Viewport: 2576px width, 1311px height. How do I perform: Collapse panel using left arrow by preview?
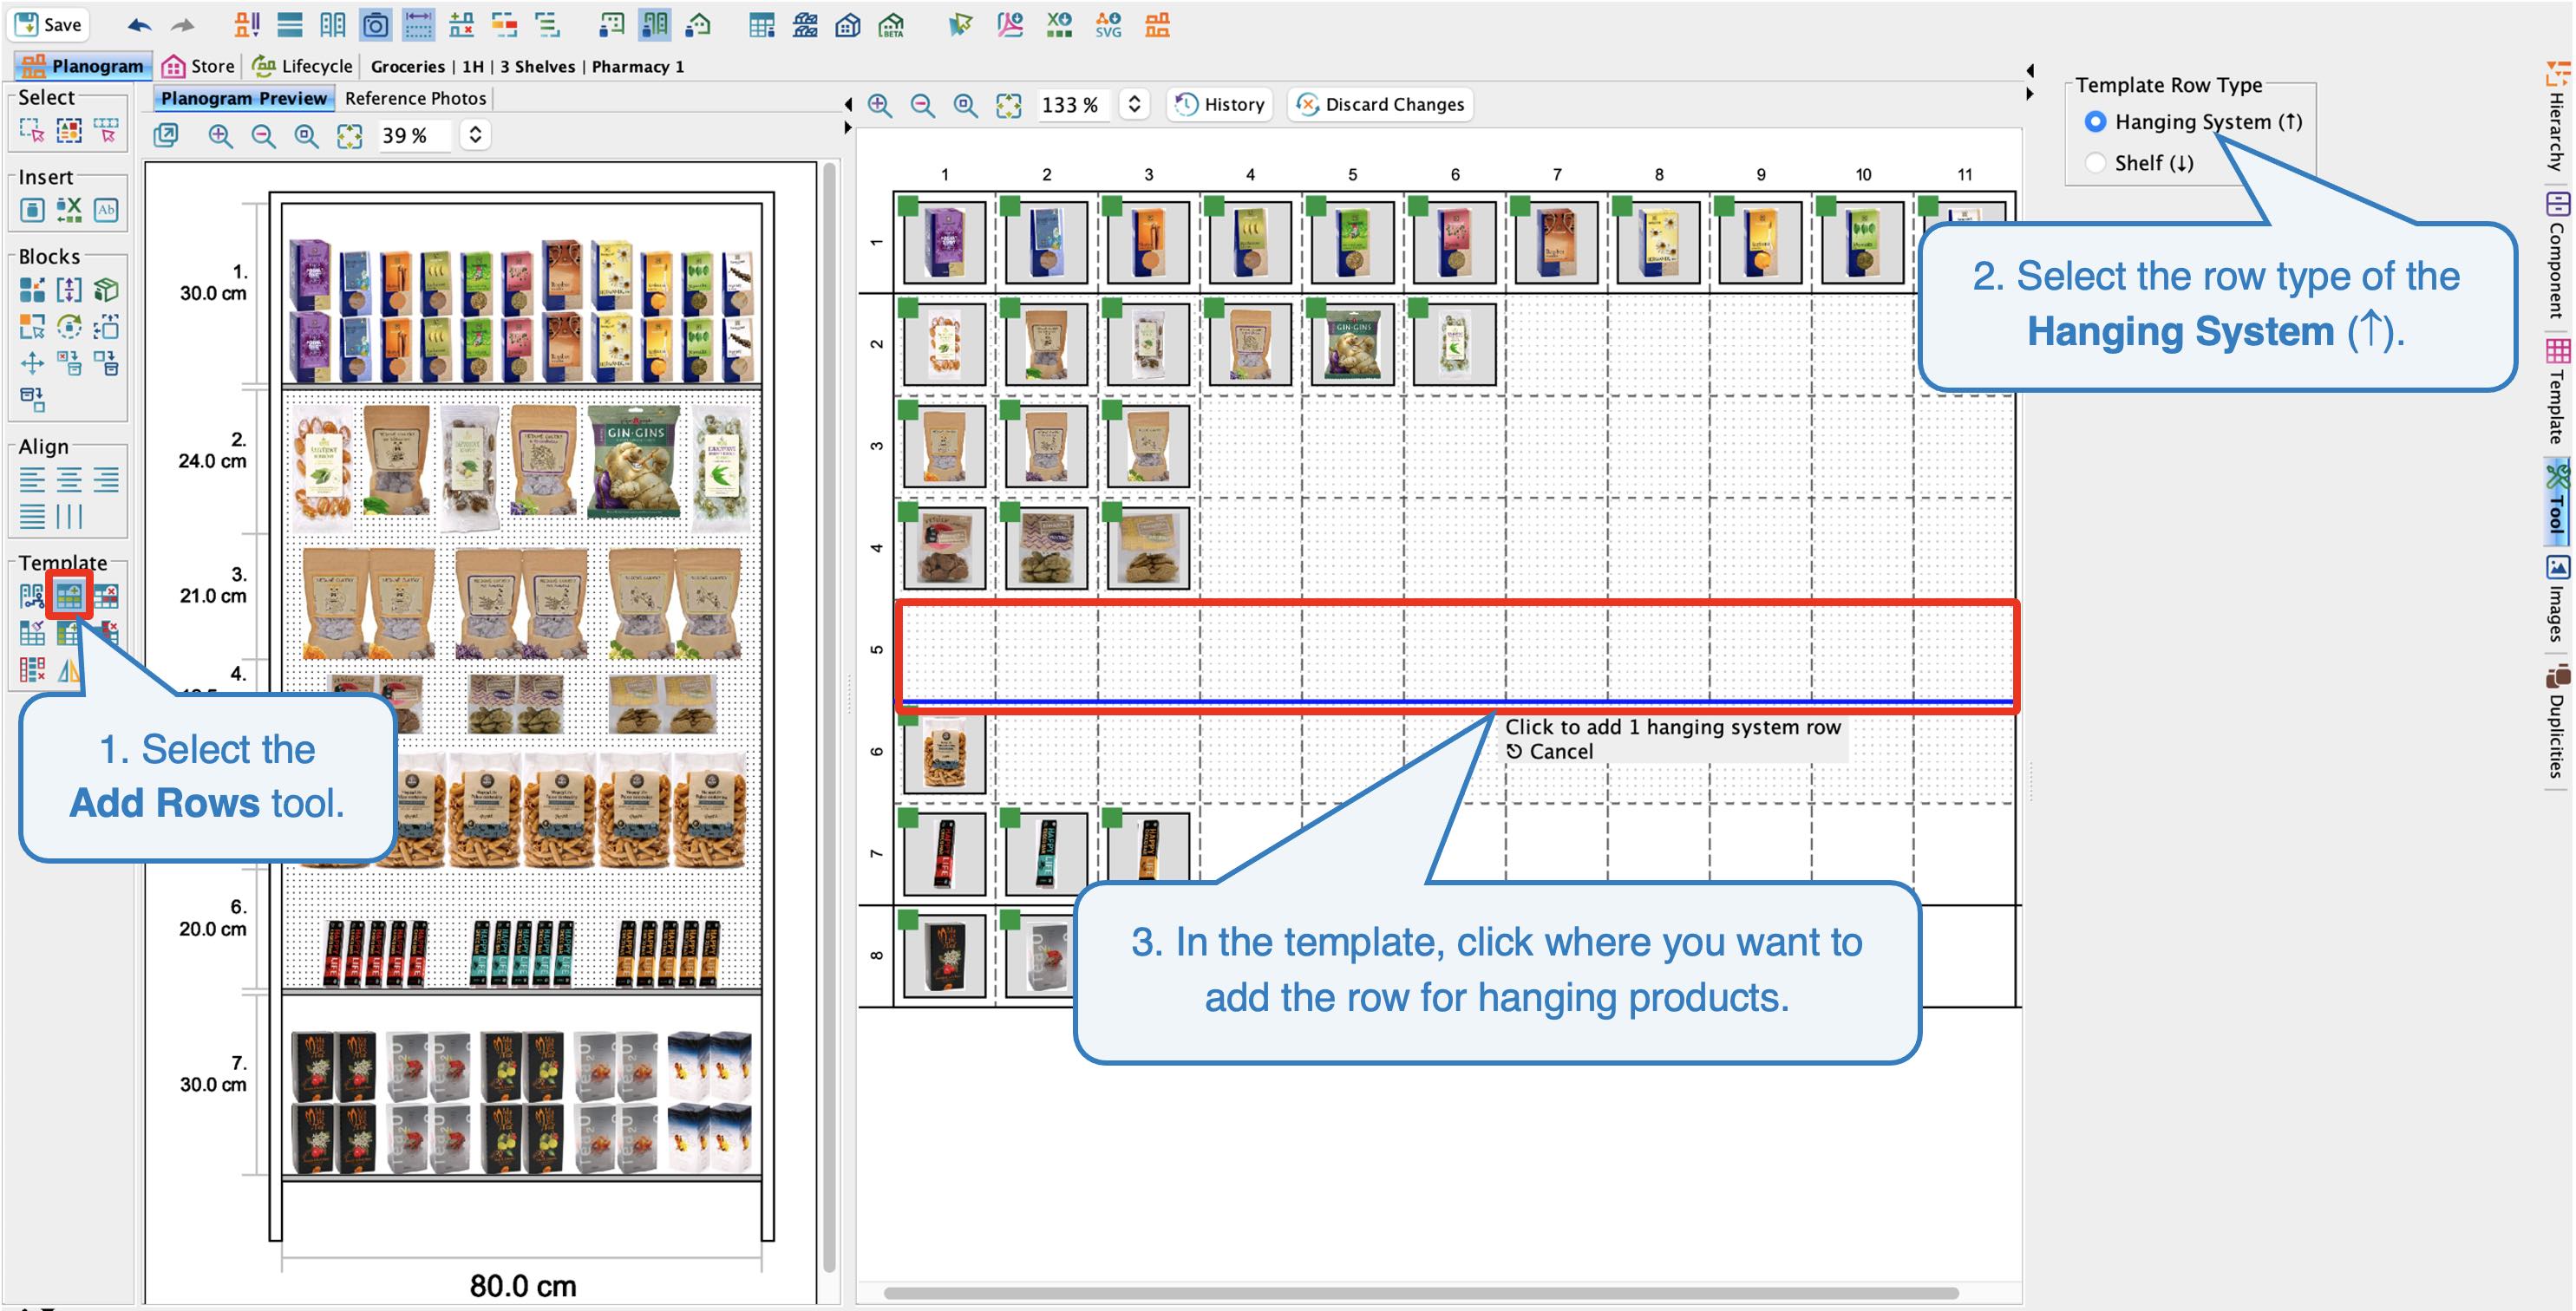[x=848, y=104]
